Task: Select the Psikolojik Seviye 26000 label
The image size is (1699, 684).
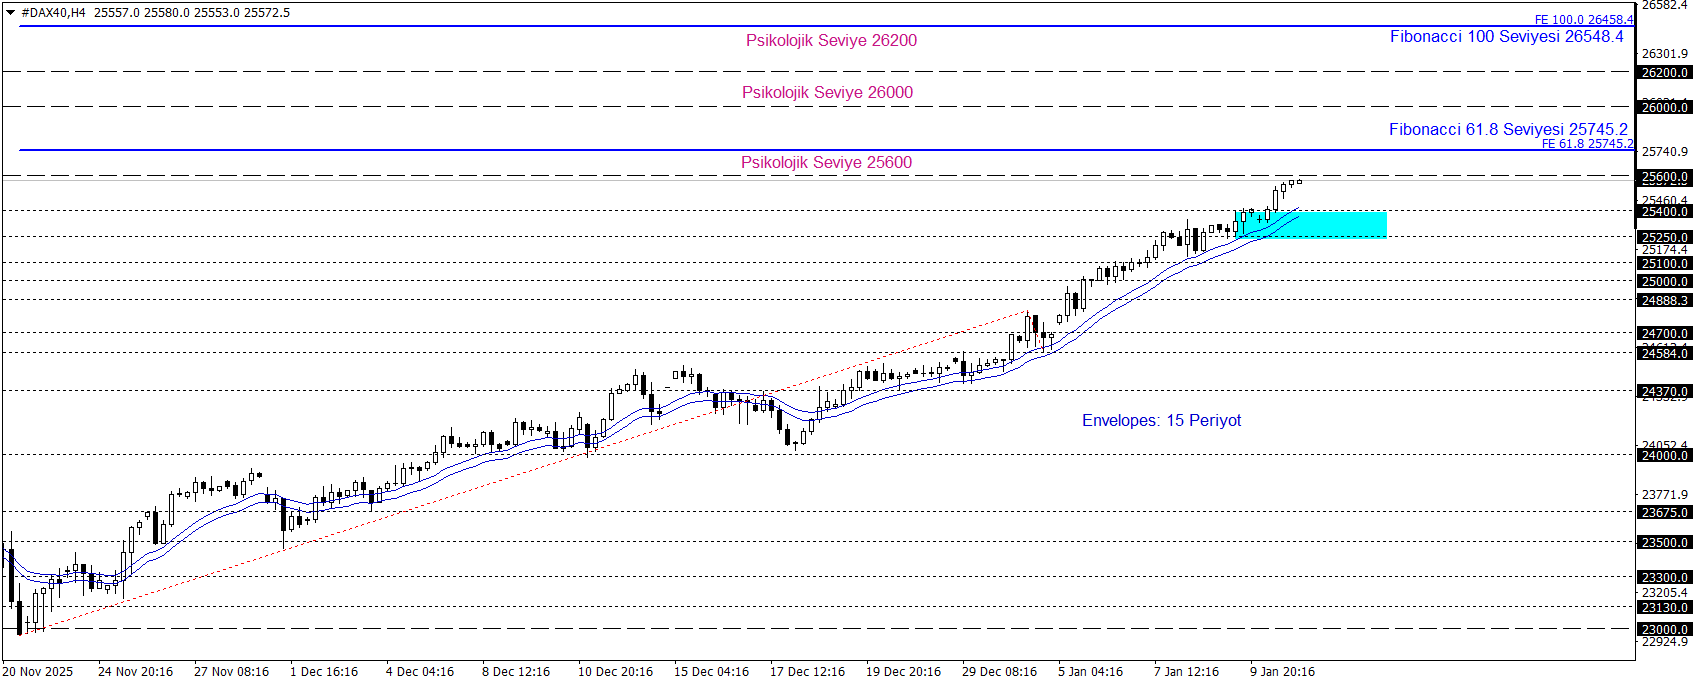Action: (827, 93)
